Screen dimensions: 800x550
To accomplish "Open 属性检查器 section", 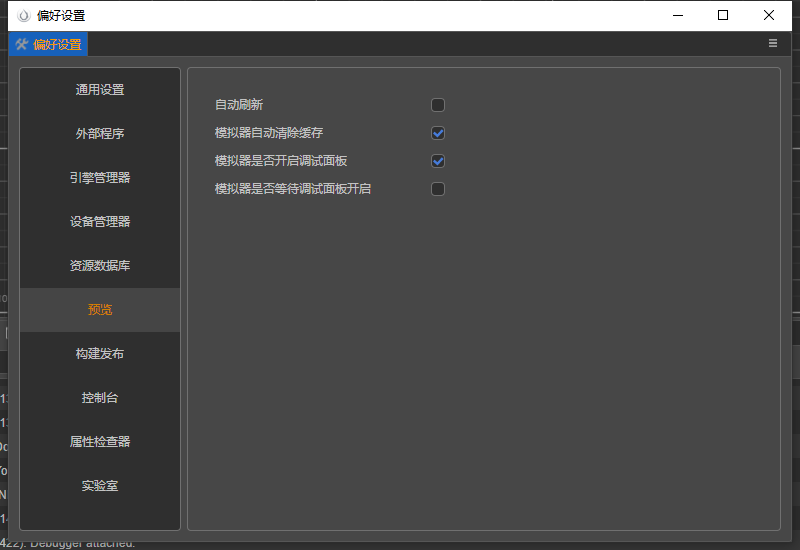I will click(x=100, y=441).
